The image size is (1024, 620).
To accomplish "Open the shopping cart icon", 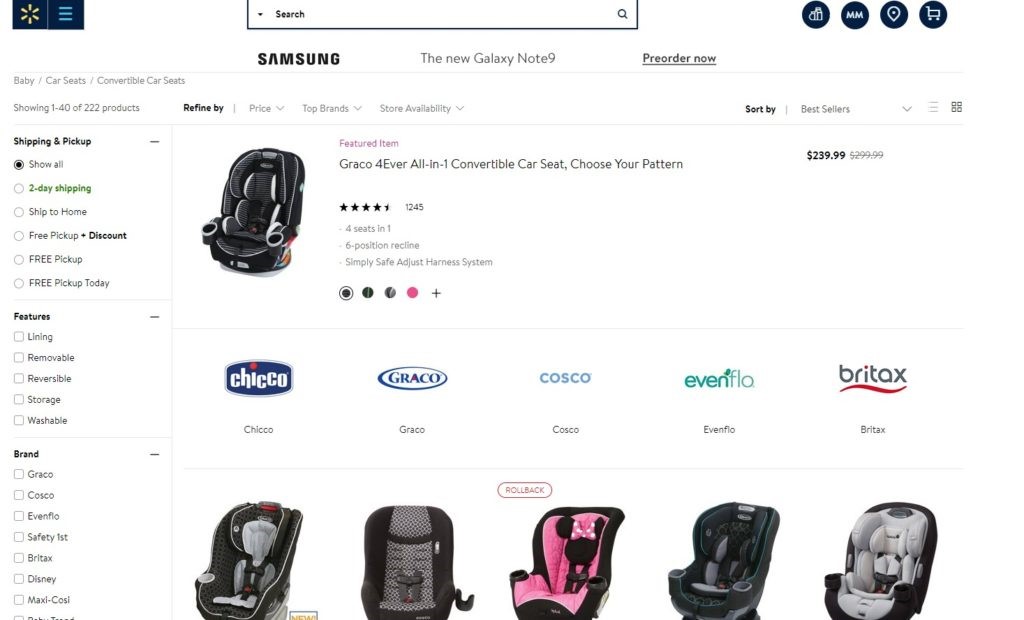I will pyautogui.click(x=933, y=14).
